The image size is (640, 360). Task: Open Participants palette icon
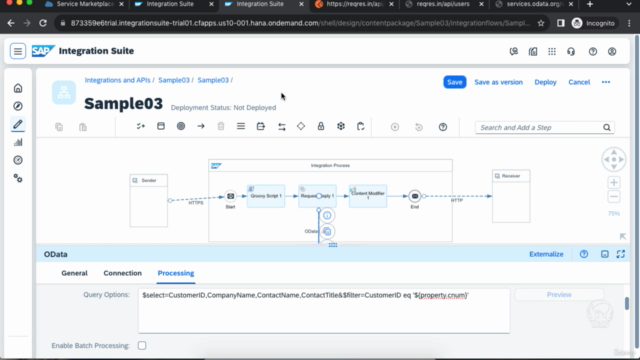click(x=141, y=127)
